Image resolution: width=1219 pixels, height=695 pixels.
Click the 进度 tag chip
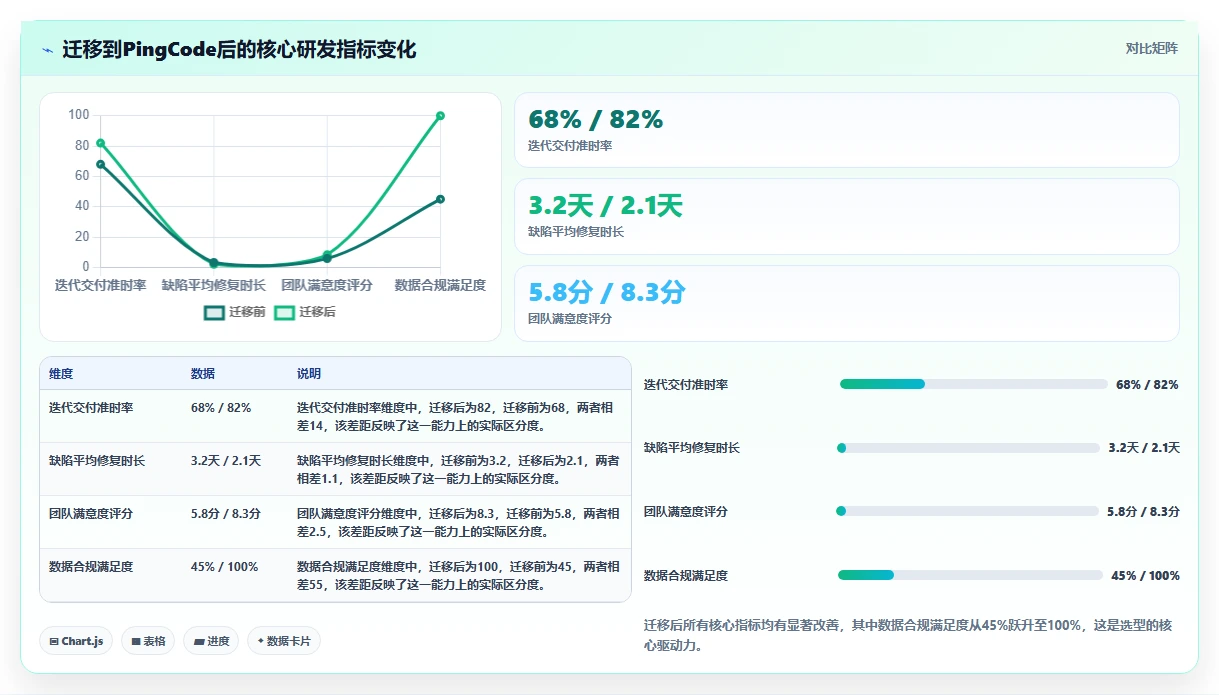click(x=211, y=641)
